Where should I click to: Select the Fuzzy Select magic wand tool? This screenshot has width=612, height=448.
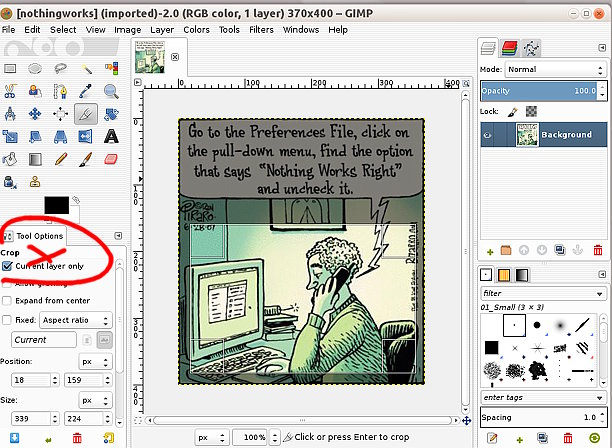pos(86,69)
